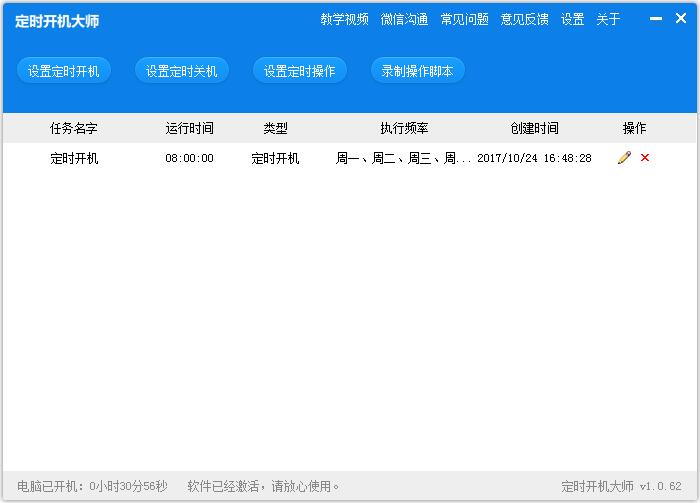Click the 类型 column header
Viewport: 700px width, 503px height.
(275, 129)
